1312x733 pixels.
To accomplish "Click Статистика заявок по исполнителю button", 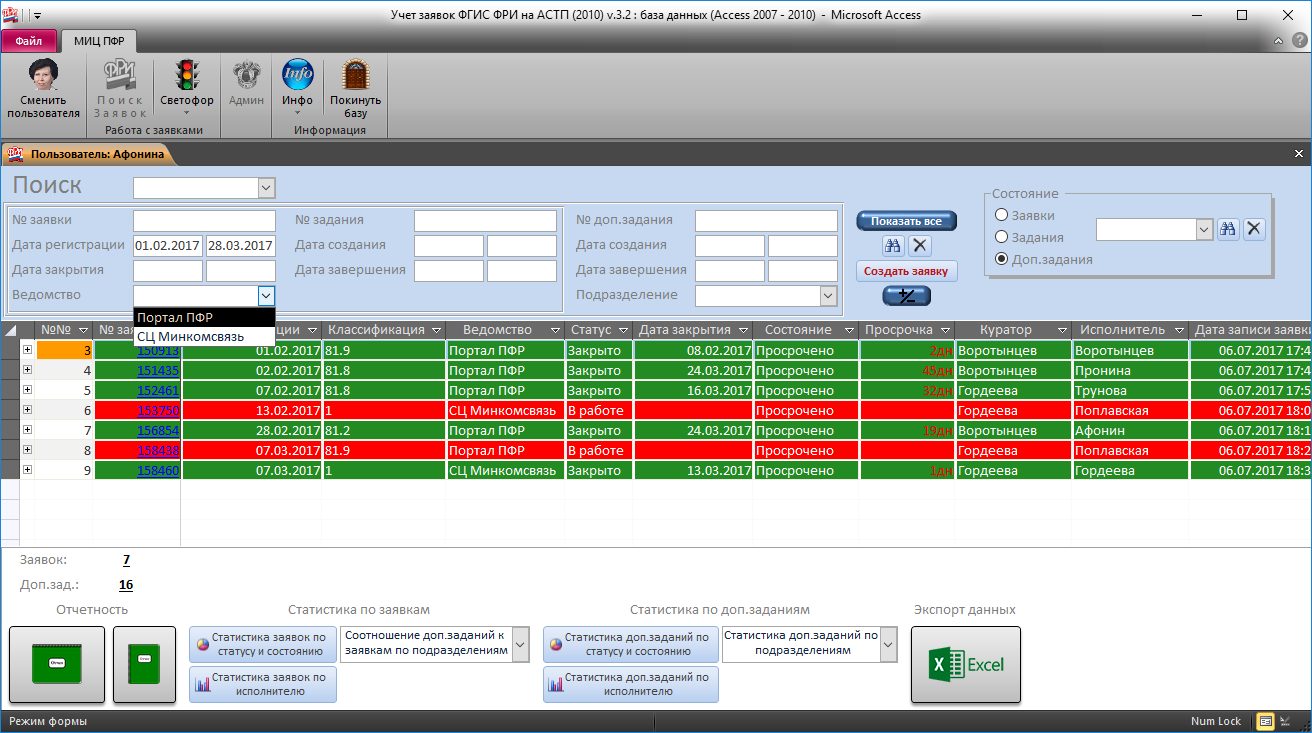I will (263, 684).
